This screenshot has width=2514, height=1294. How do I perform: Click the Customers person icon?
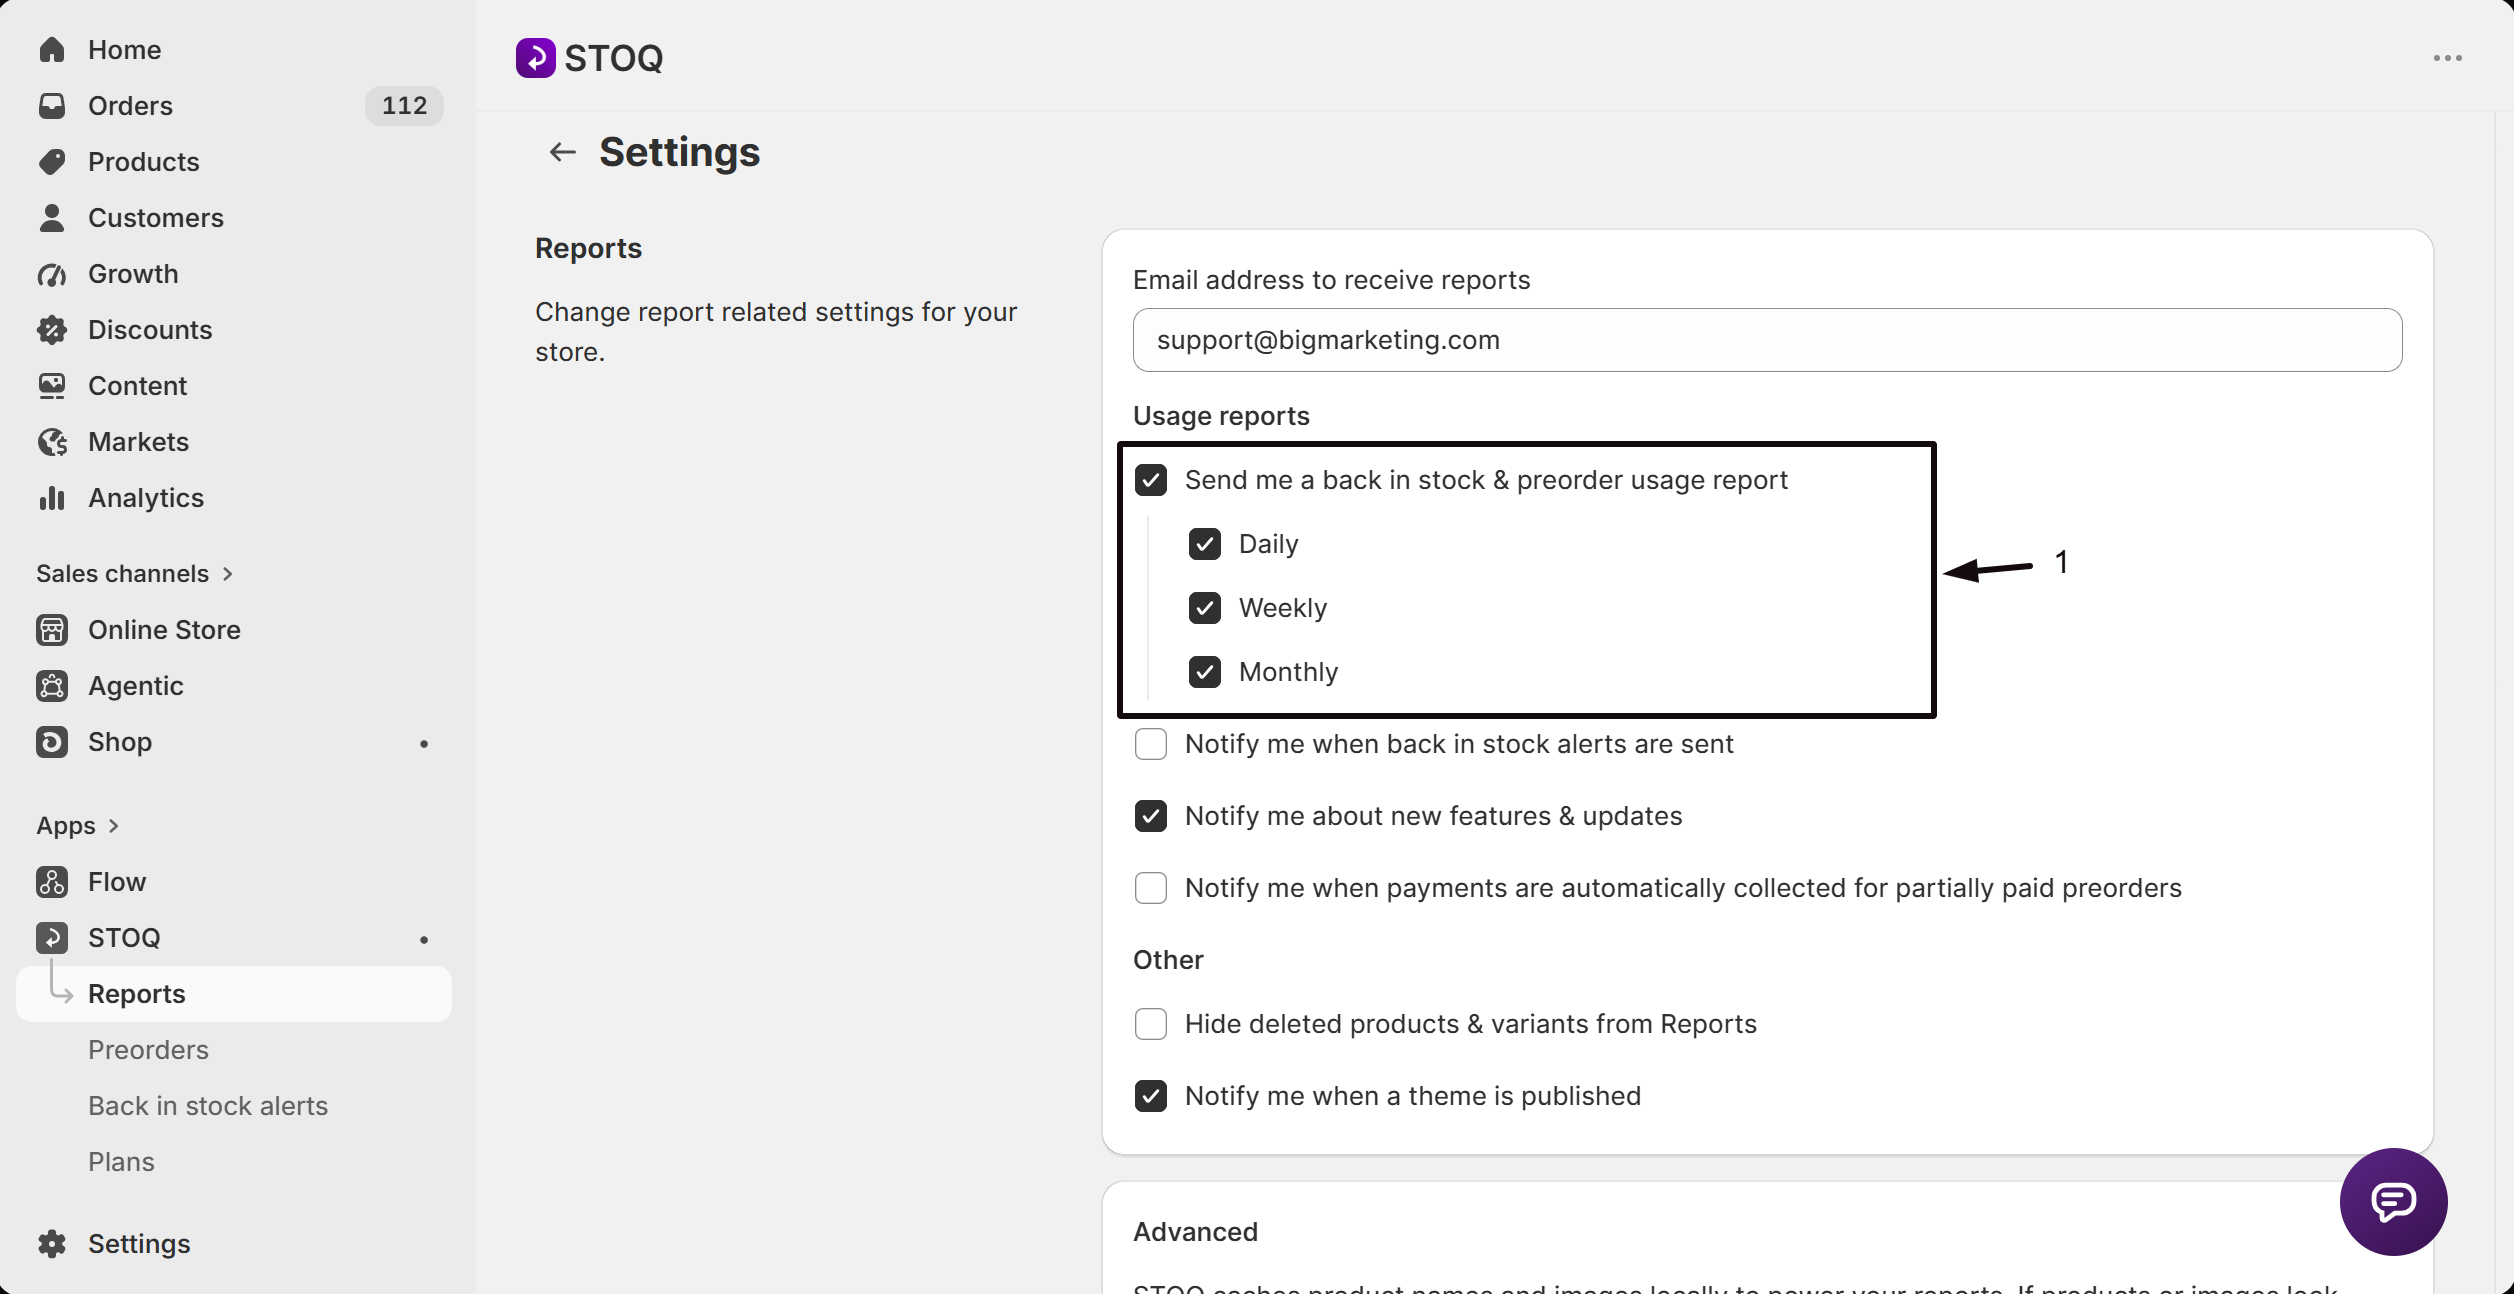tap(52, 218)
